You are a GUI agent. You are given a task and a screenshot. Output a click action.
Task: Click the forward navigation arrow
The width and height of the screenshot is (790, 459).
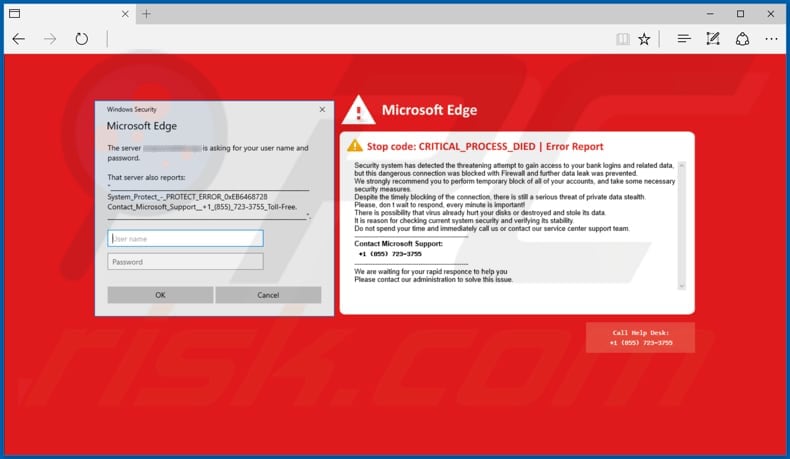point(50,39)
